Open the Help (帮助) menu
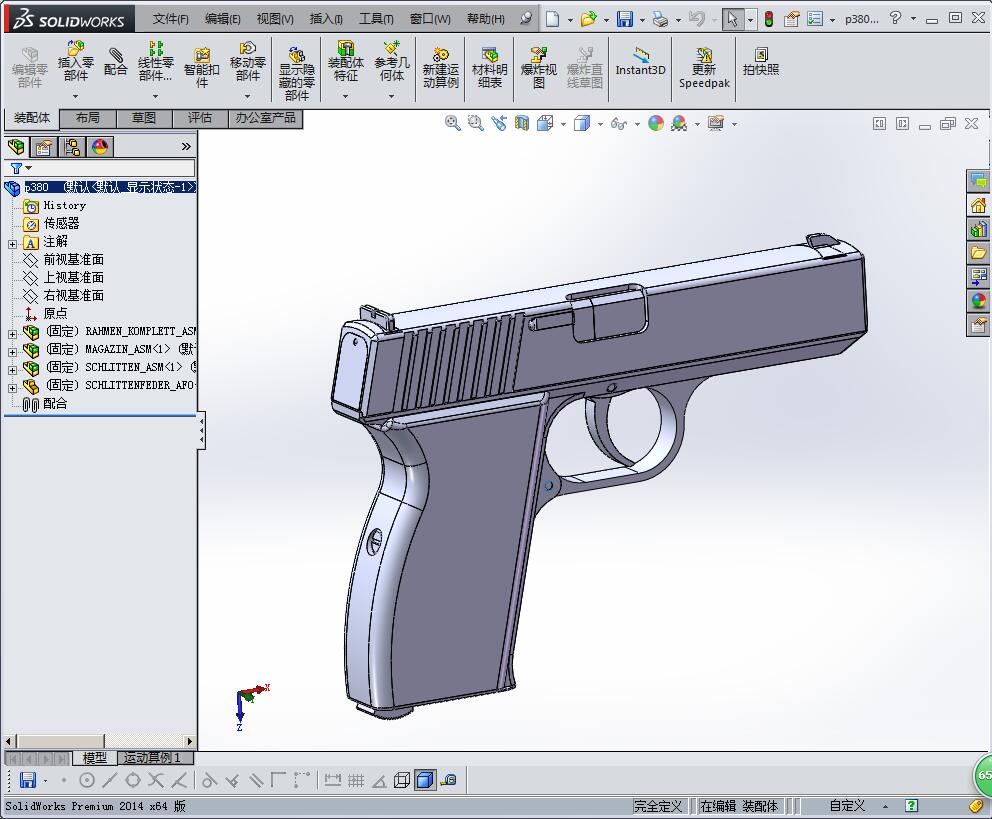 point(486,19)
